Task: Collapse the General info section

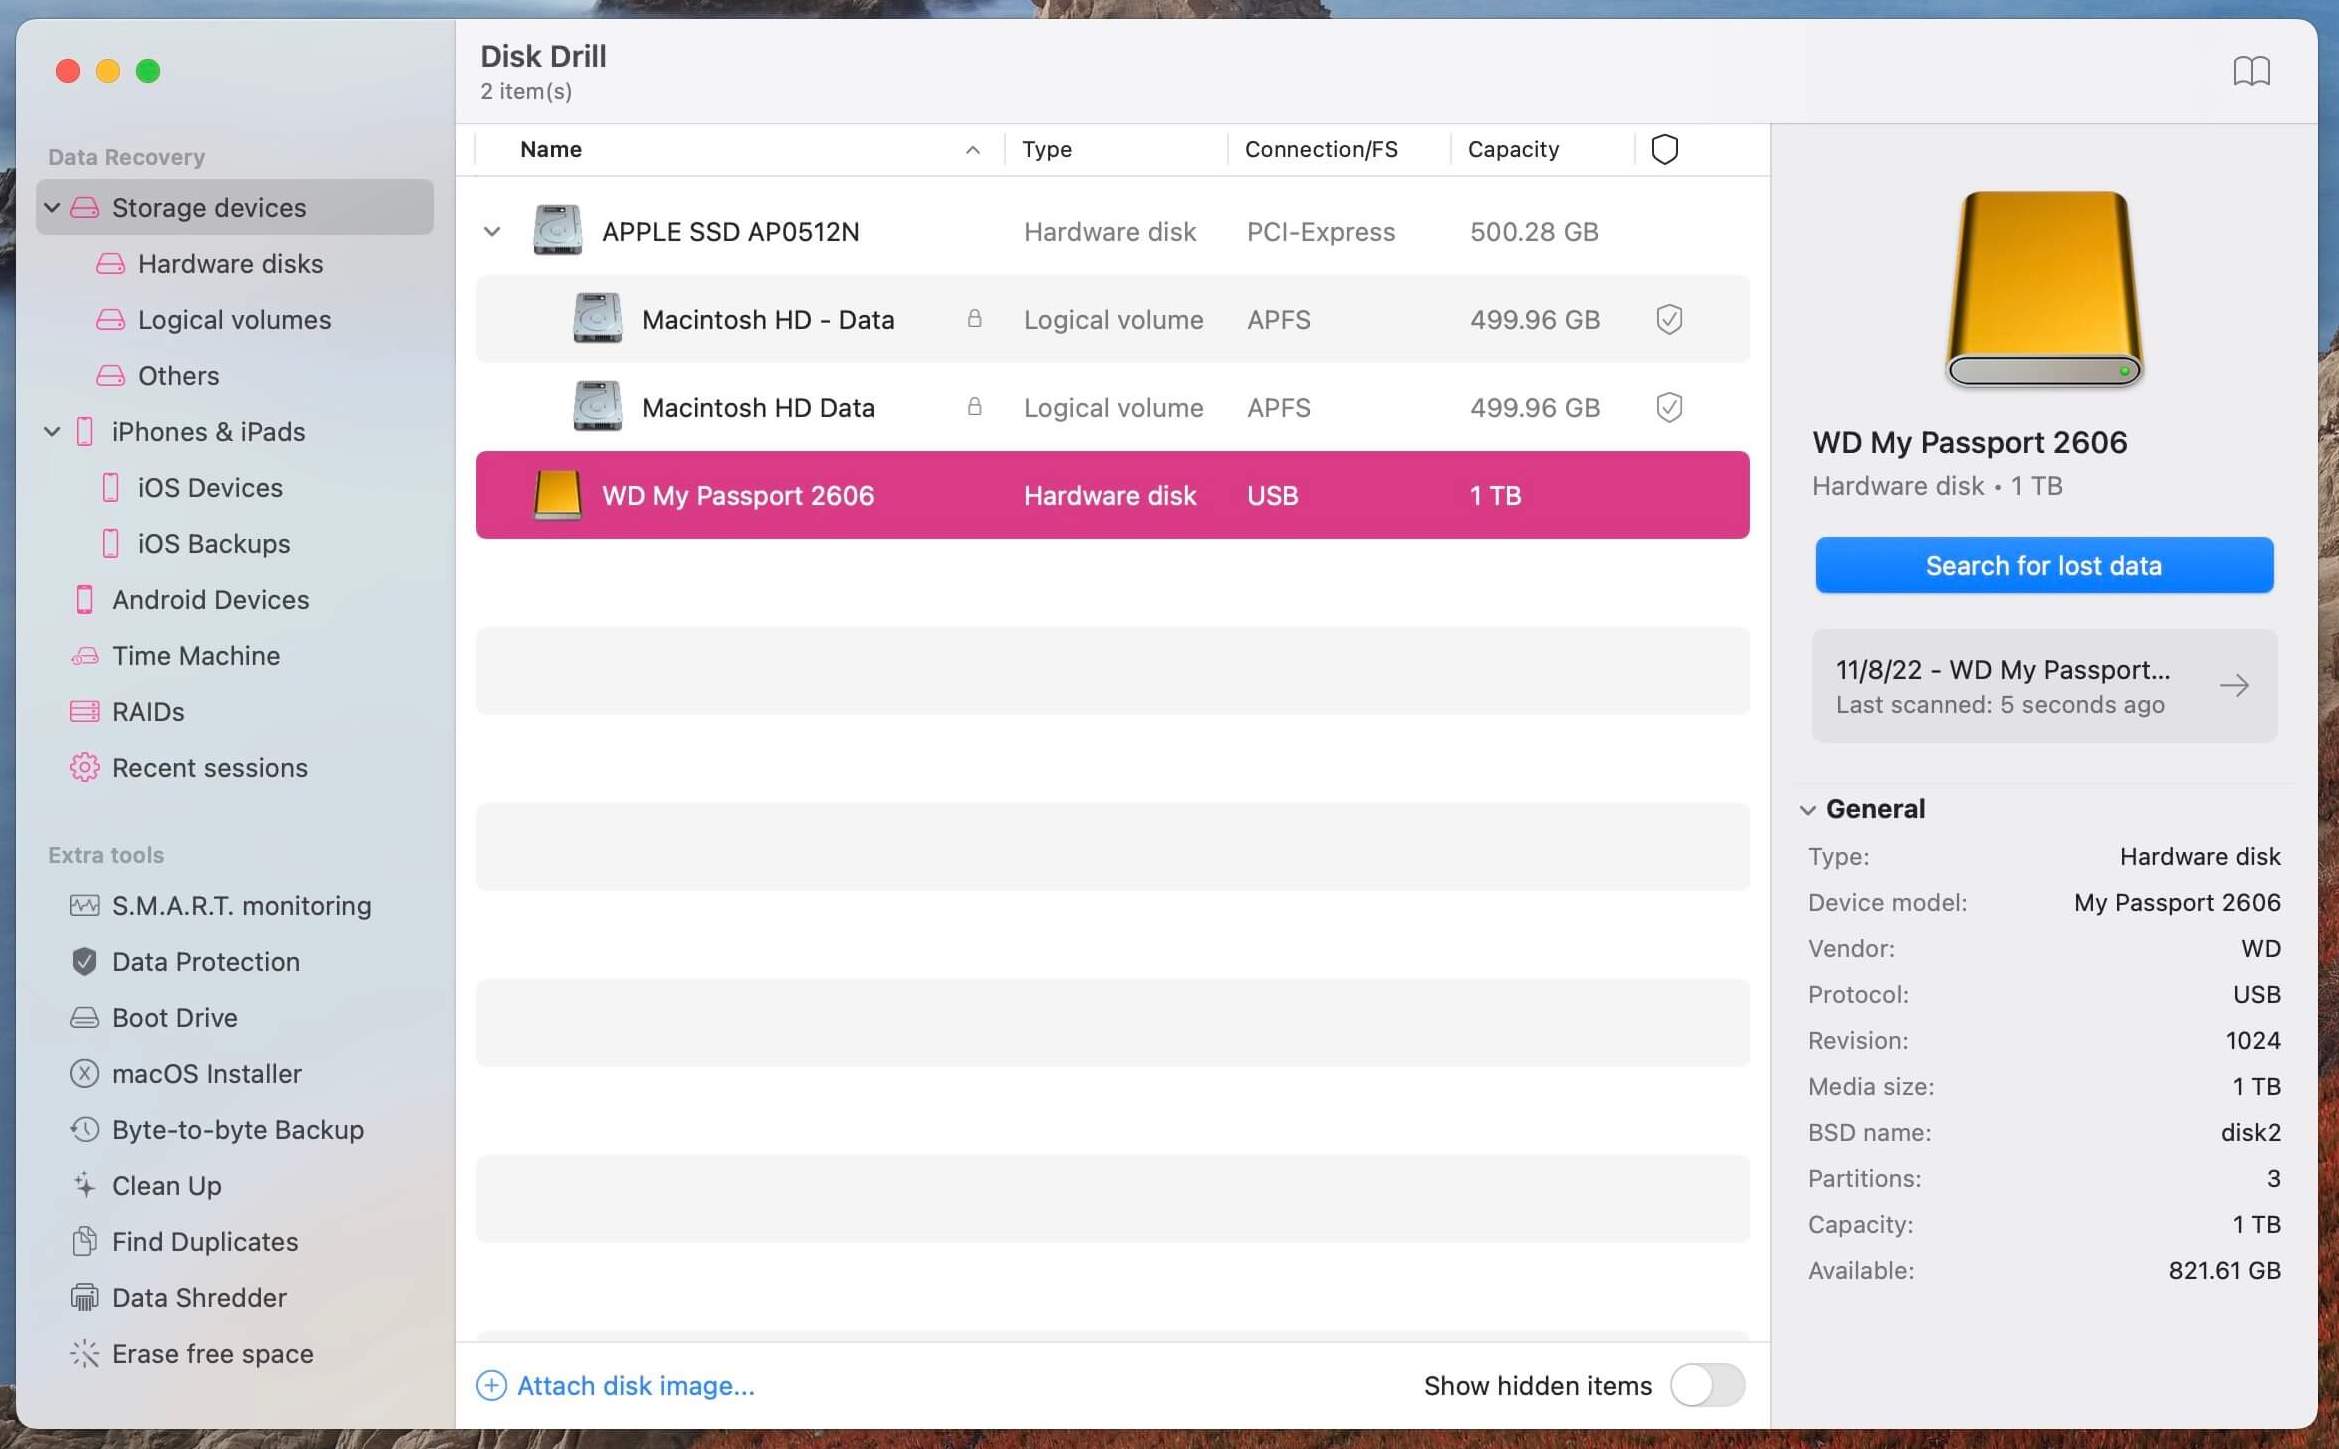Action: (x=1807, y=809)
